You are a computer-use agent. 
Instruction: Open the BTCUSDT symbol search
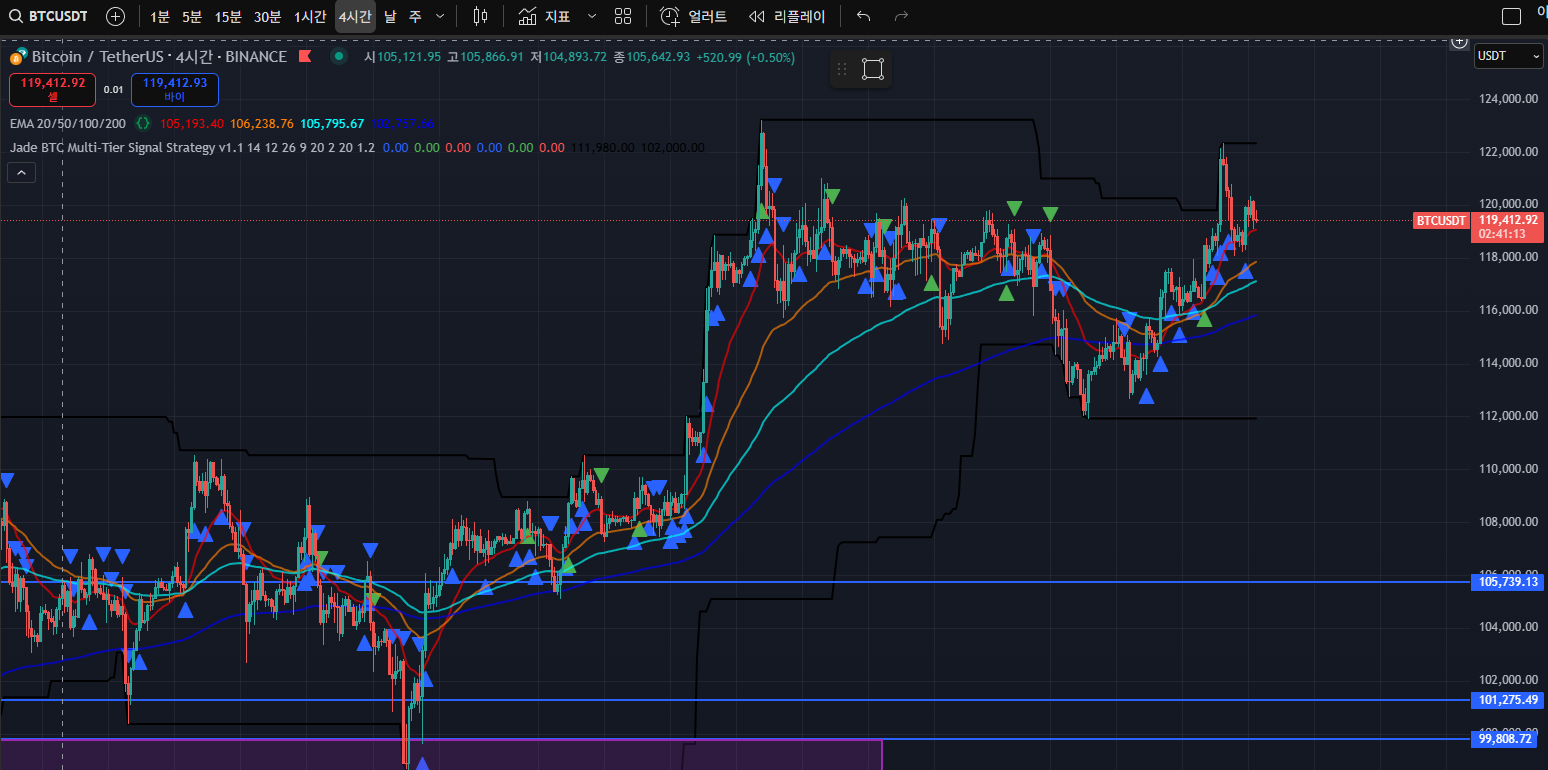click(x=49, y=16)
